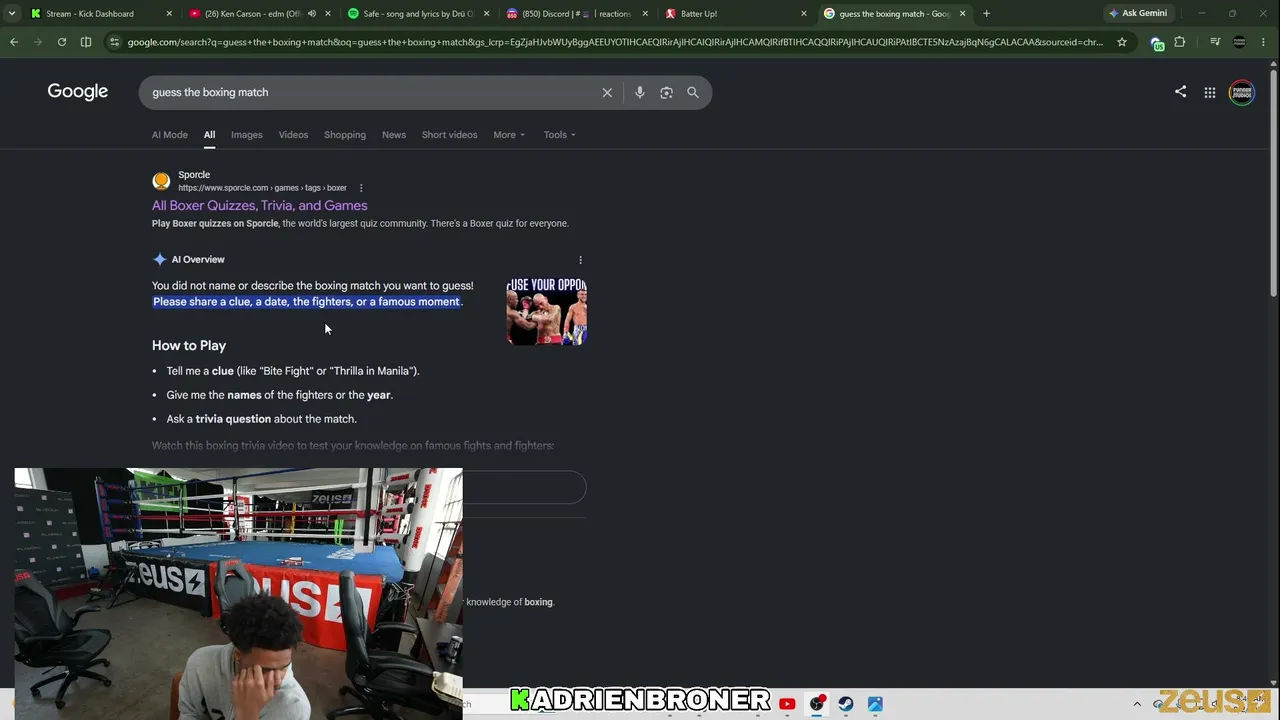The height and width of the screenshot is (720, 1280).
Task: Switch to Videos results
Action: 293,135
